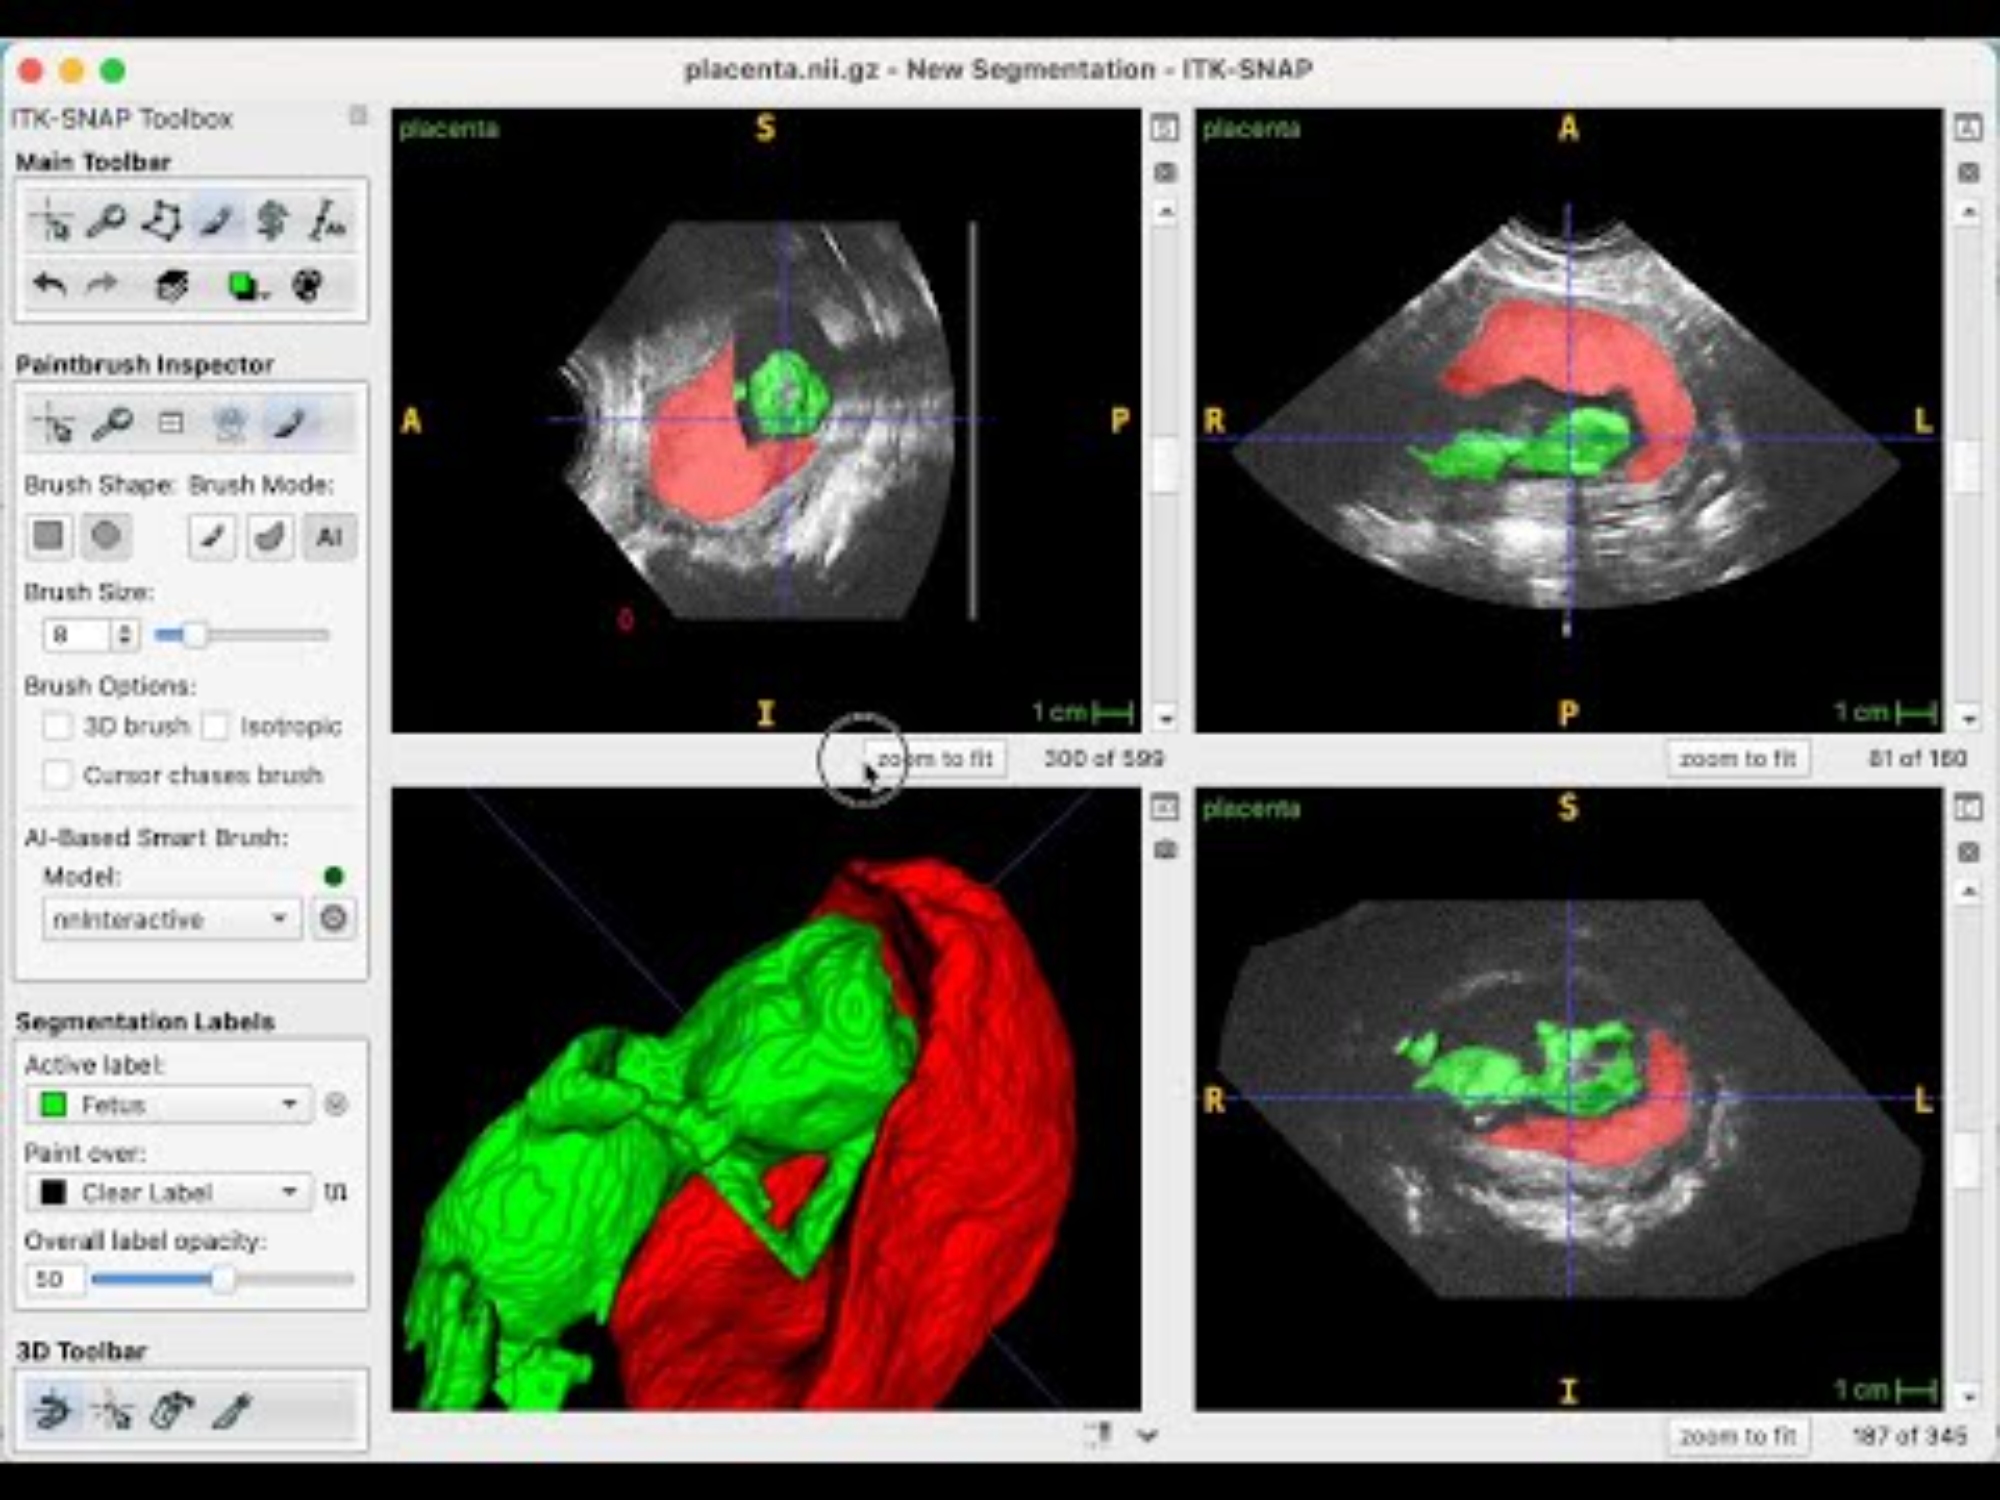Select the Crosshair tool in Main Toolbar
The height and width of the screenshot is (1500, 2000).
tap(52, 221)
